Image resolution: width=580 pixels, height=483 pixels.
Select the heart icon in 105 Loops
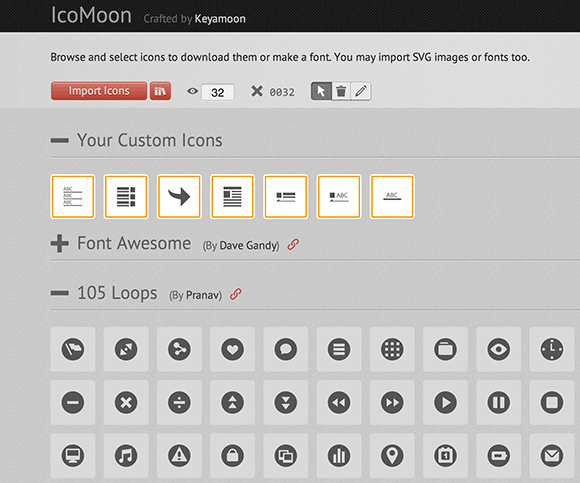pos(233,349)
